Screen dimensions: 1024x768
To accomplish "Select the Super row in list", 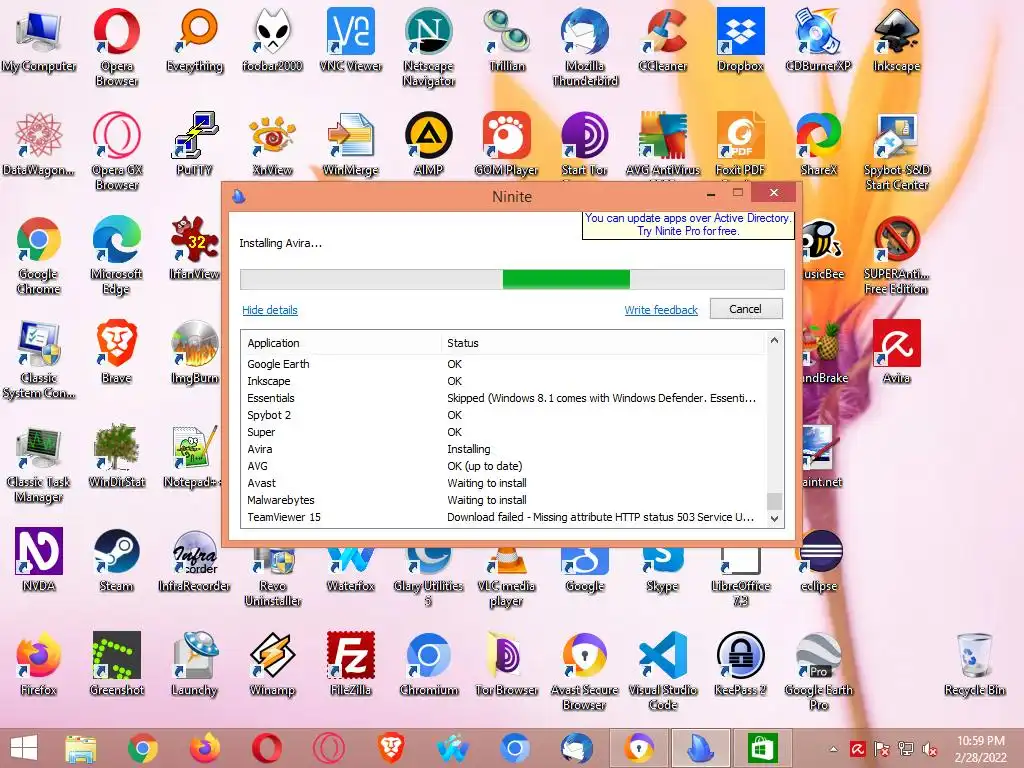I will (503, 432).
